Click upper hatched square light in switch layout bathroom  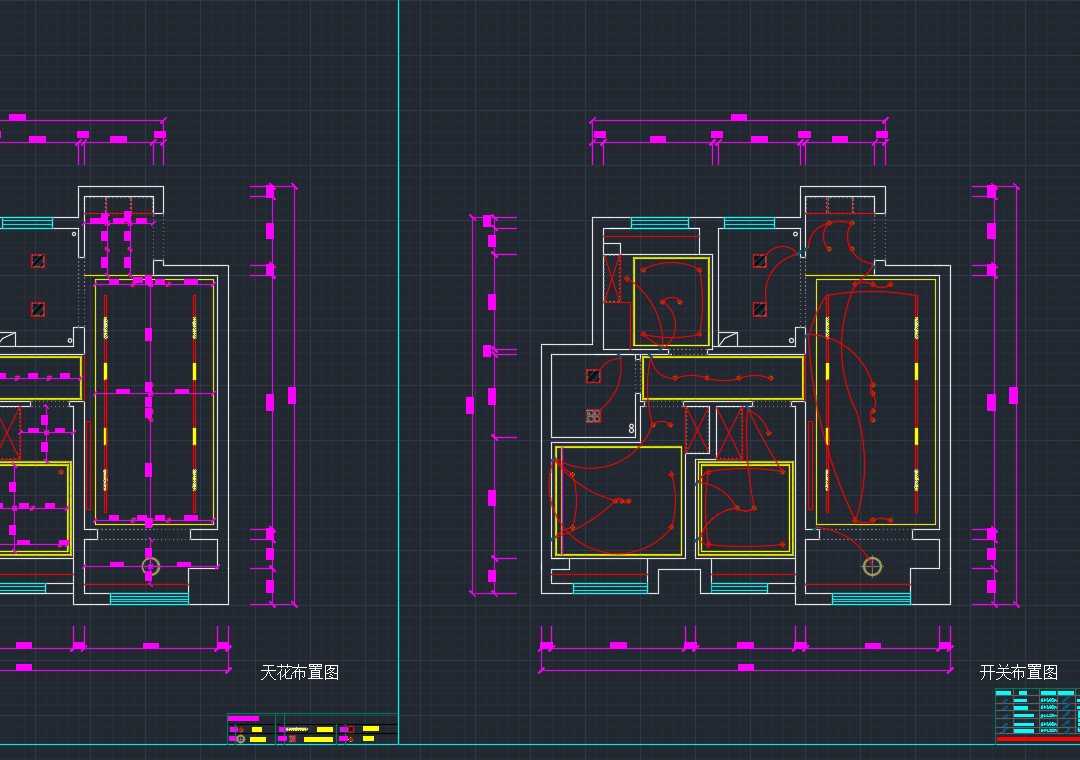pos(760,261)
